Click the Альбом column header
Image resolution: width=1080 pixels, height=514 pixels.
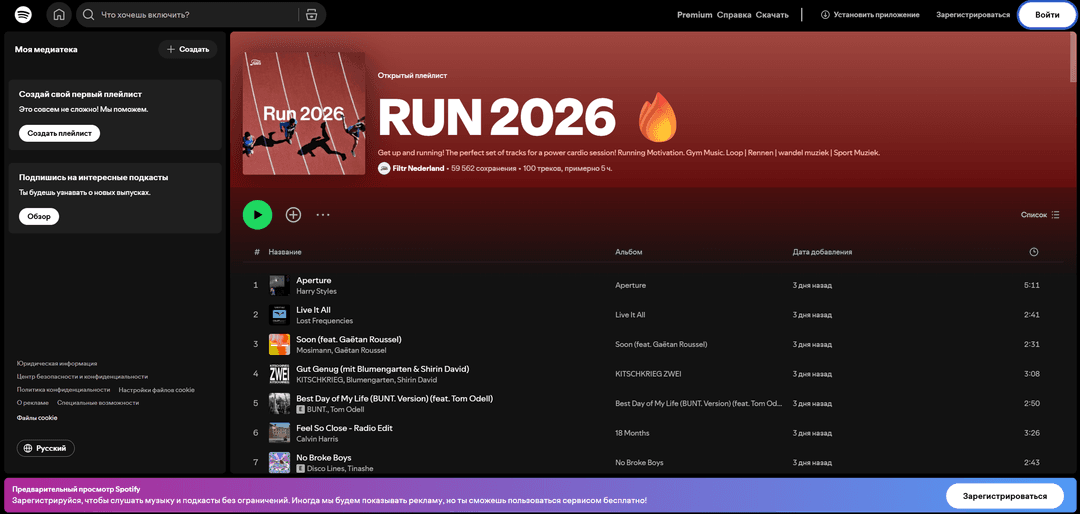point(629,252)
